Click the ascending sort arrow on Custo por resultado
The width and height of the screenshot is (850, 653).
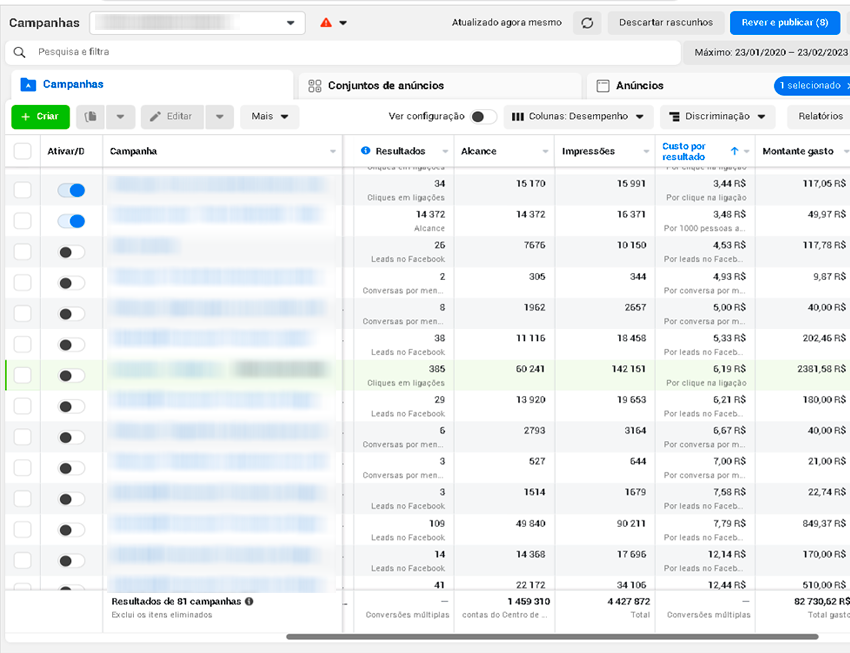coord(734,151)
